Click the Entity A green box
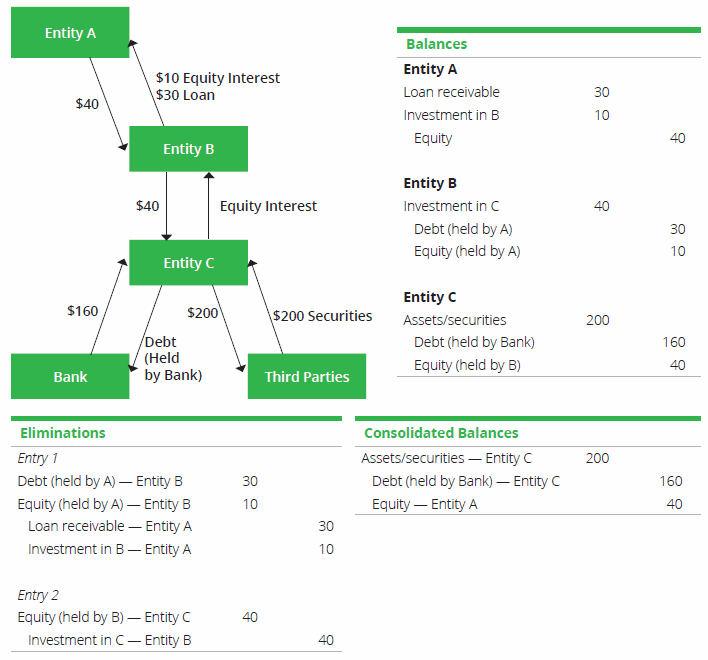 coord(70,33)
